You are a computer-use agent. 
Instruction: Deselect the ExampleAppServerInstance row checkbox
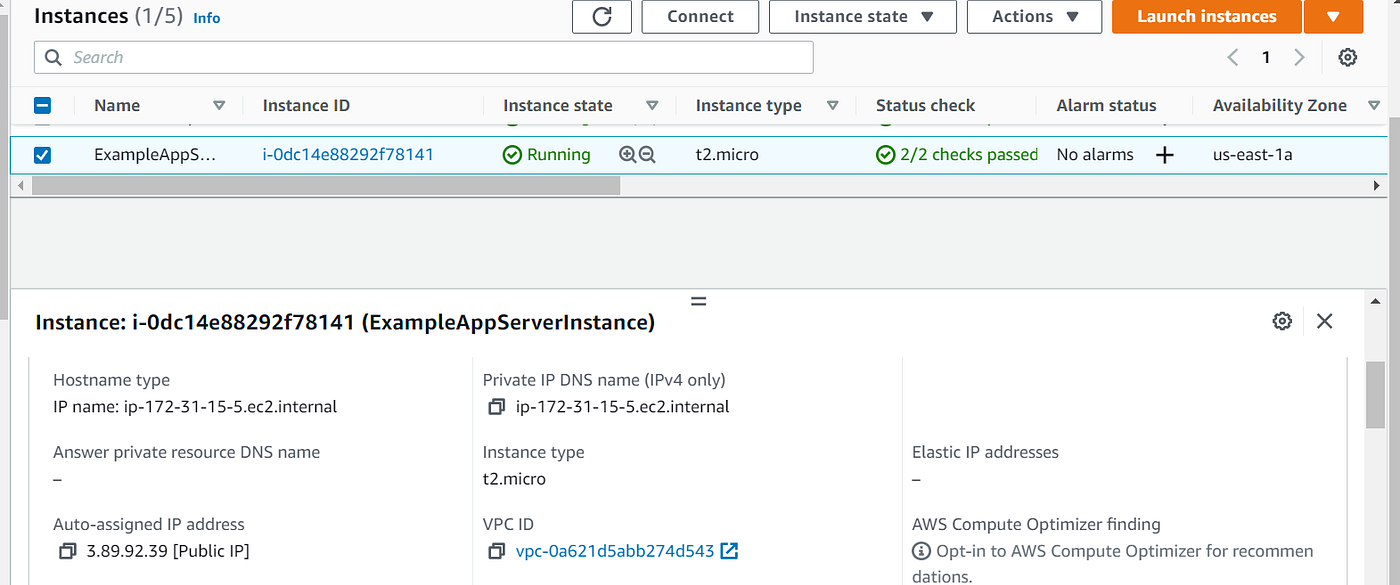click(40, 154)
